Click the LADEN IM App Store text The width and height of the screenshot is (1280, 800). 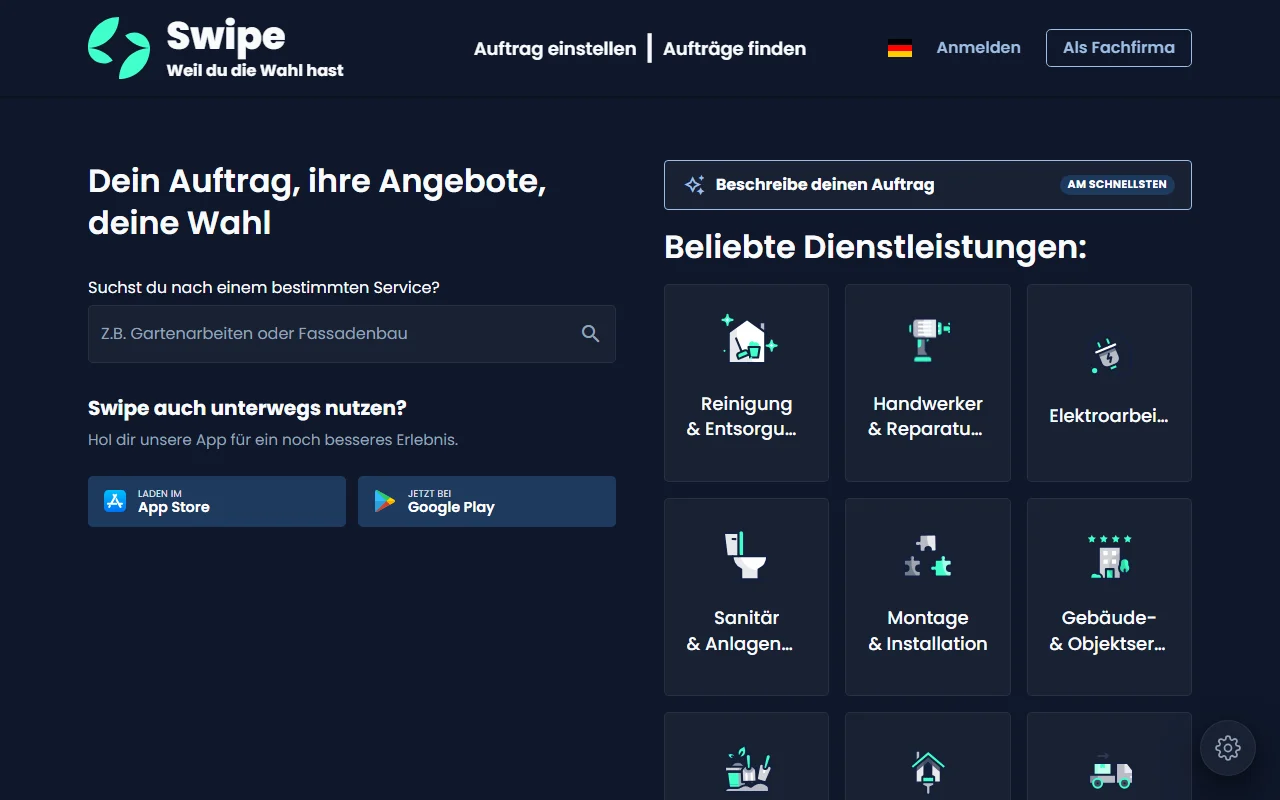click(174, 502)
